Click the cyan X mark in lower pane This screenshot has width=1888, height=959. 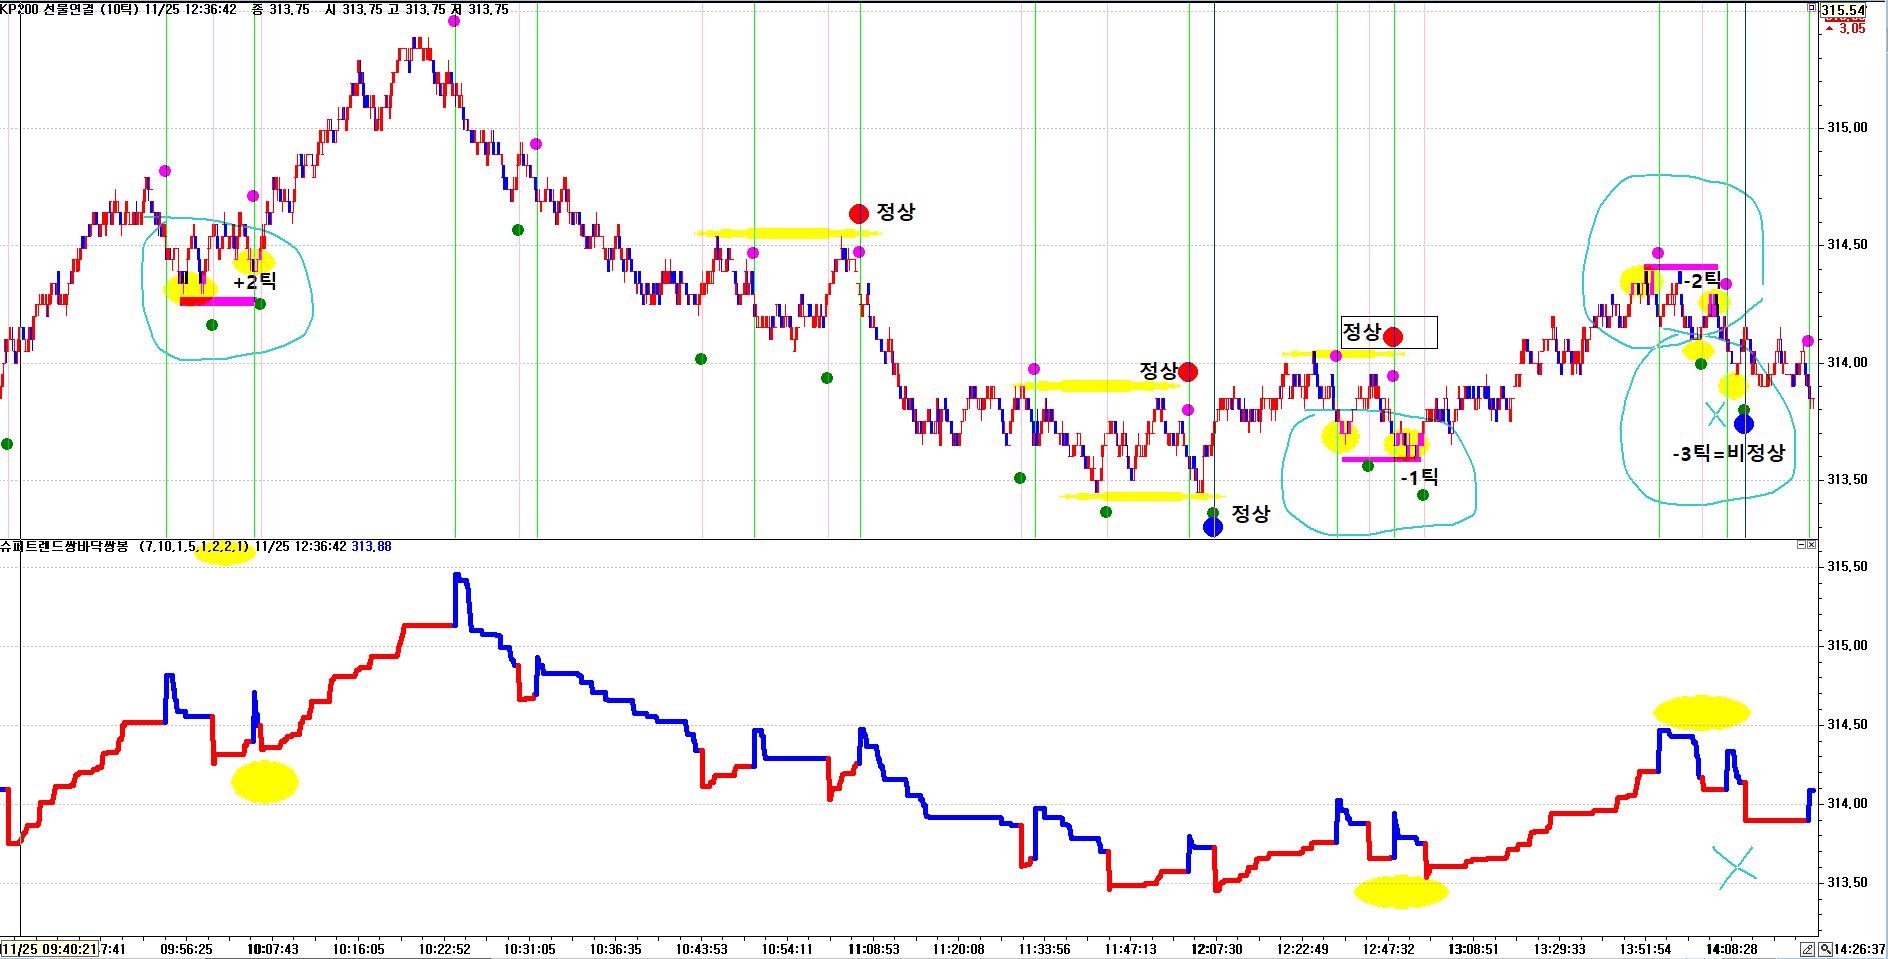click(x=1735, y=867)
